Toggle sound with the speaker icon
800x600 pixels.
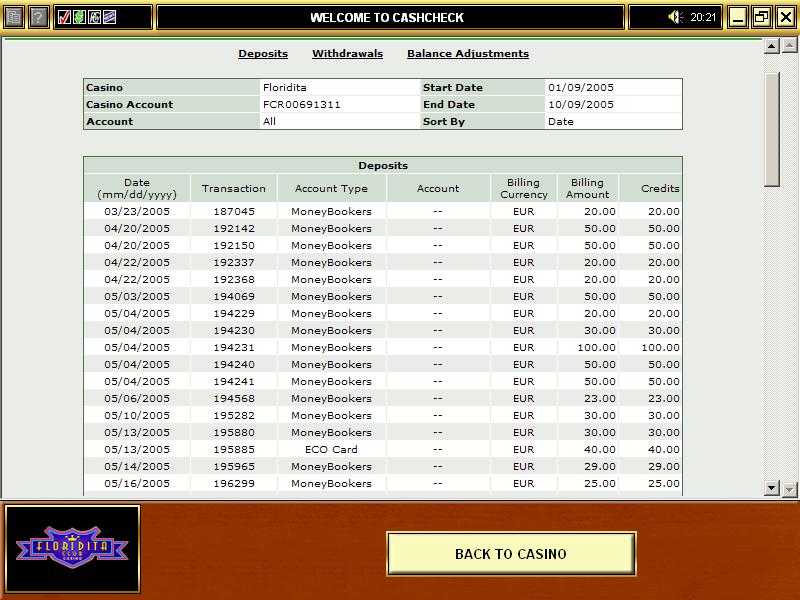pyautogui.click(x=675, y=17)
